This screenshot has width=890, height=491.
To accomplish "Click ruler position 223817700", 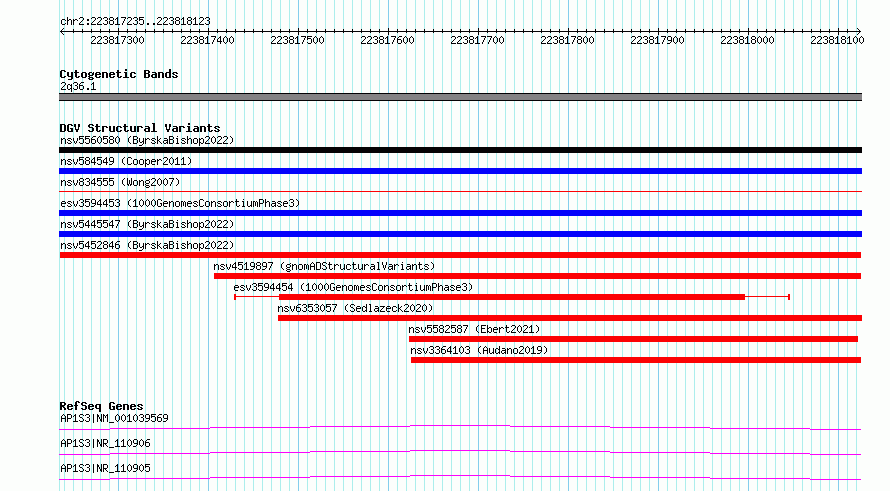I will [x=477, y=40].
